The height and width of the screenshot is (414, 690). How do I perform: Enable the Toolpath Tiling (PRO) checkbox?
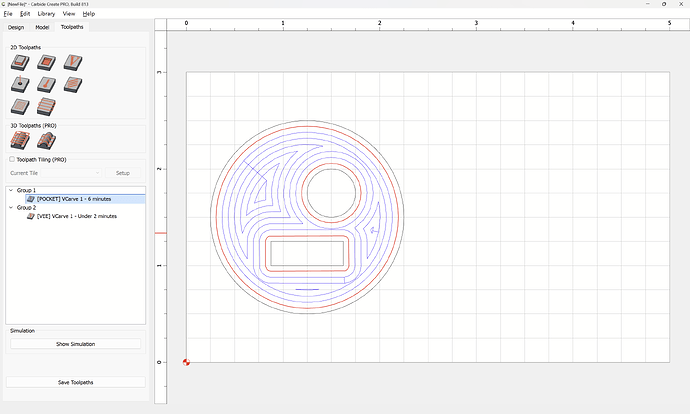pos(12,159)
